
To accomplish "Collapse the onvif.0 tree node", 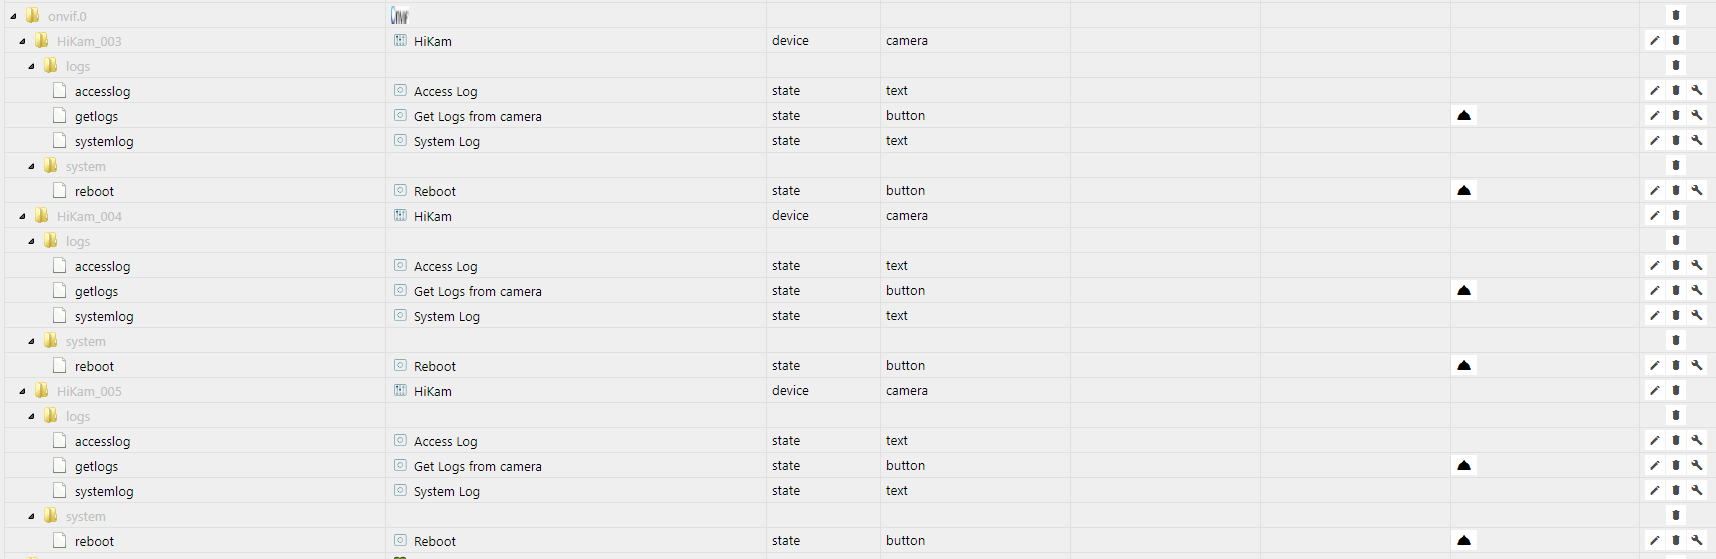I will coord(14,16).
